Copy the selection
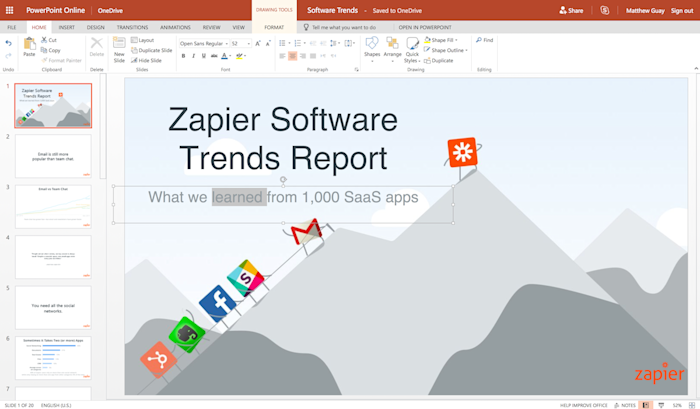 pyautogui.click(x=50, y=50)
